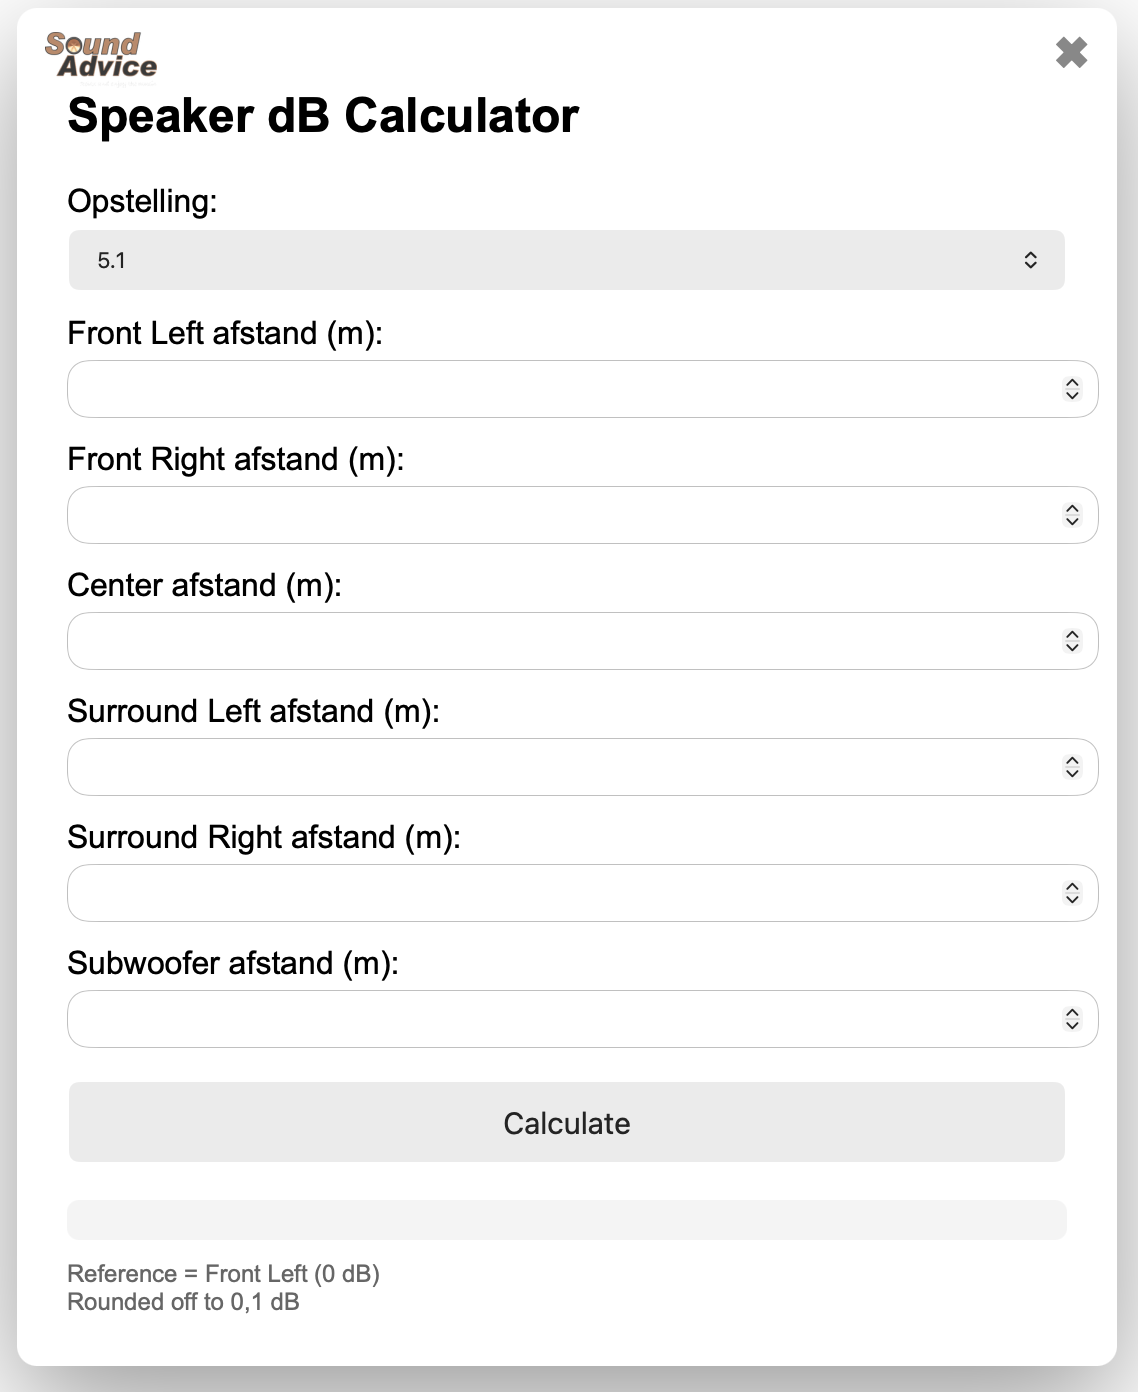Screen dimensions: 1138x1392
Task: Close the Speaker dB Calculator dialog
Action: [1071, 52]
